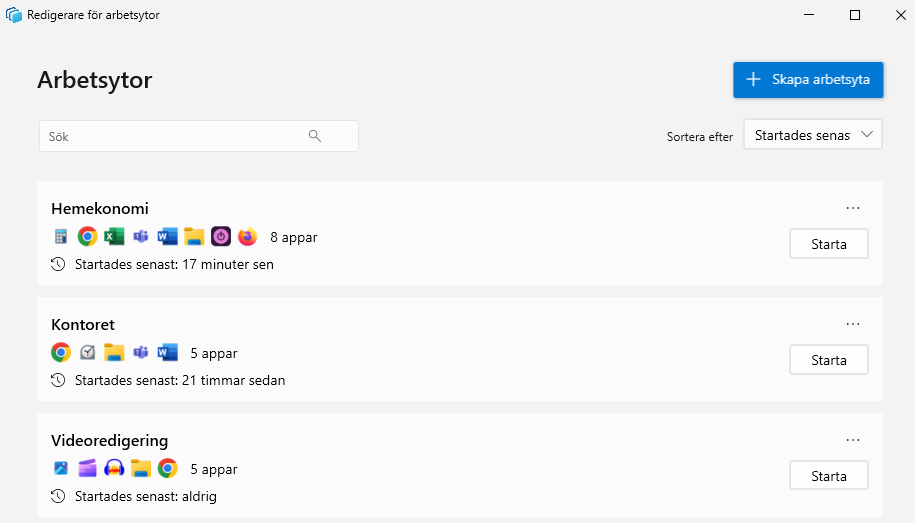The height and width of the screenshot is (523, 915).
Task: Click the Teams icon in Kontoret
Action: (141, 353)
